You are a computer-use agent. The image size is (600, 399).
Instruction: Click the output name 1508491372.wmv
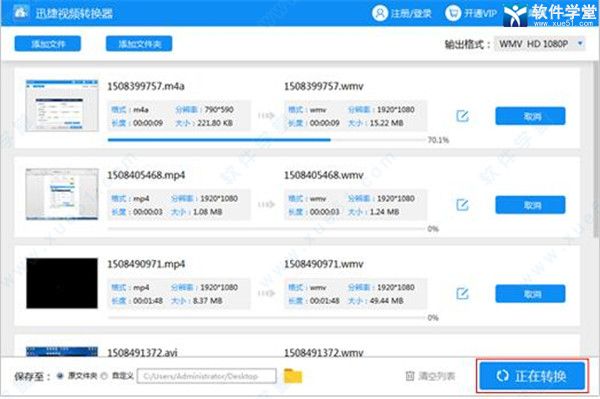point(323,352)
